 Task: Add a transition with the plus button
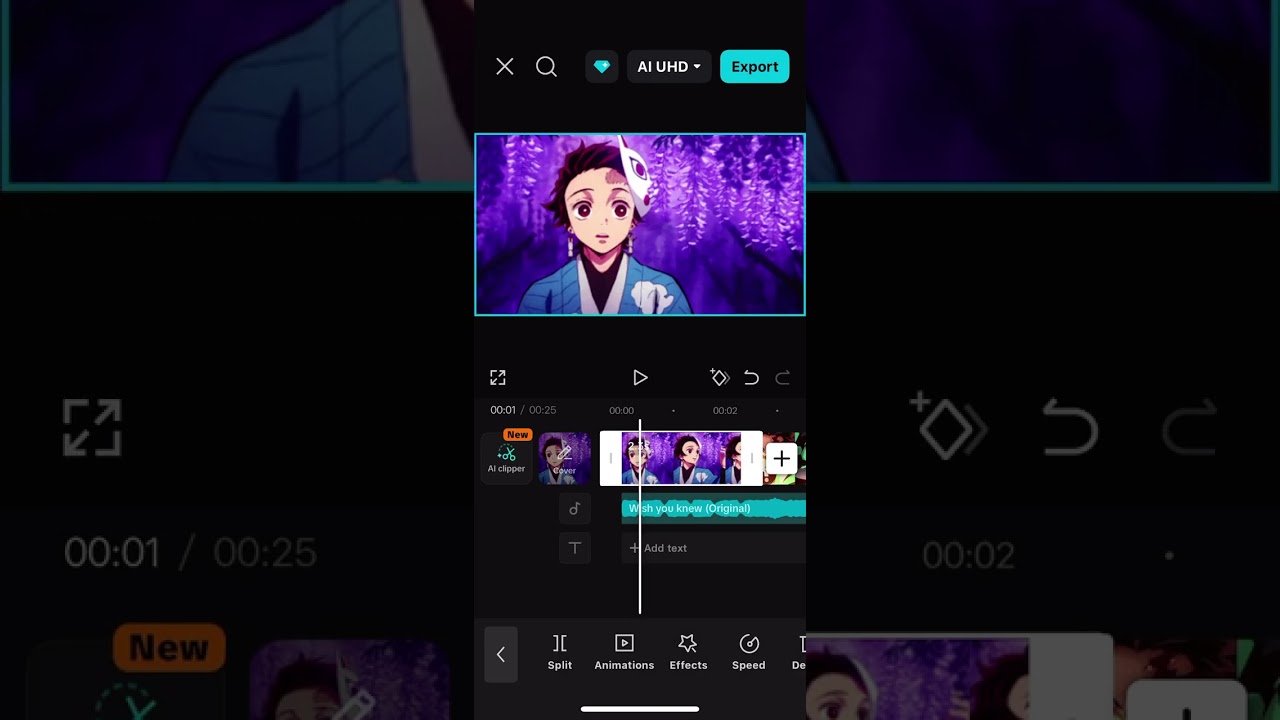point(781,459)
